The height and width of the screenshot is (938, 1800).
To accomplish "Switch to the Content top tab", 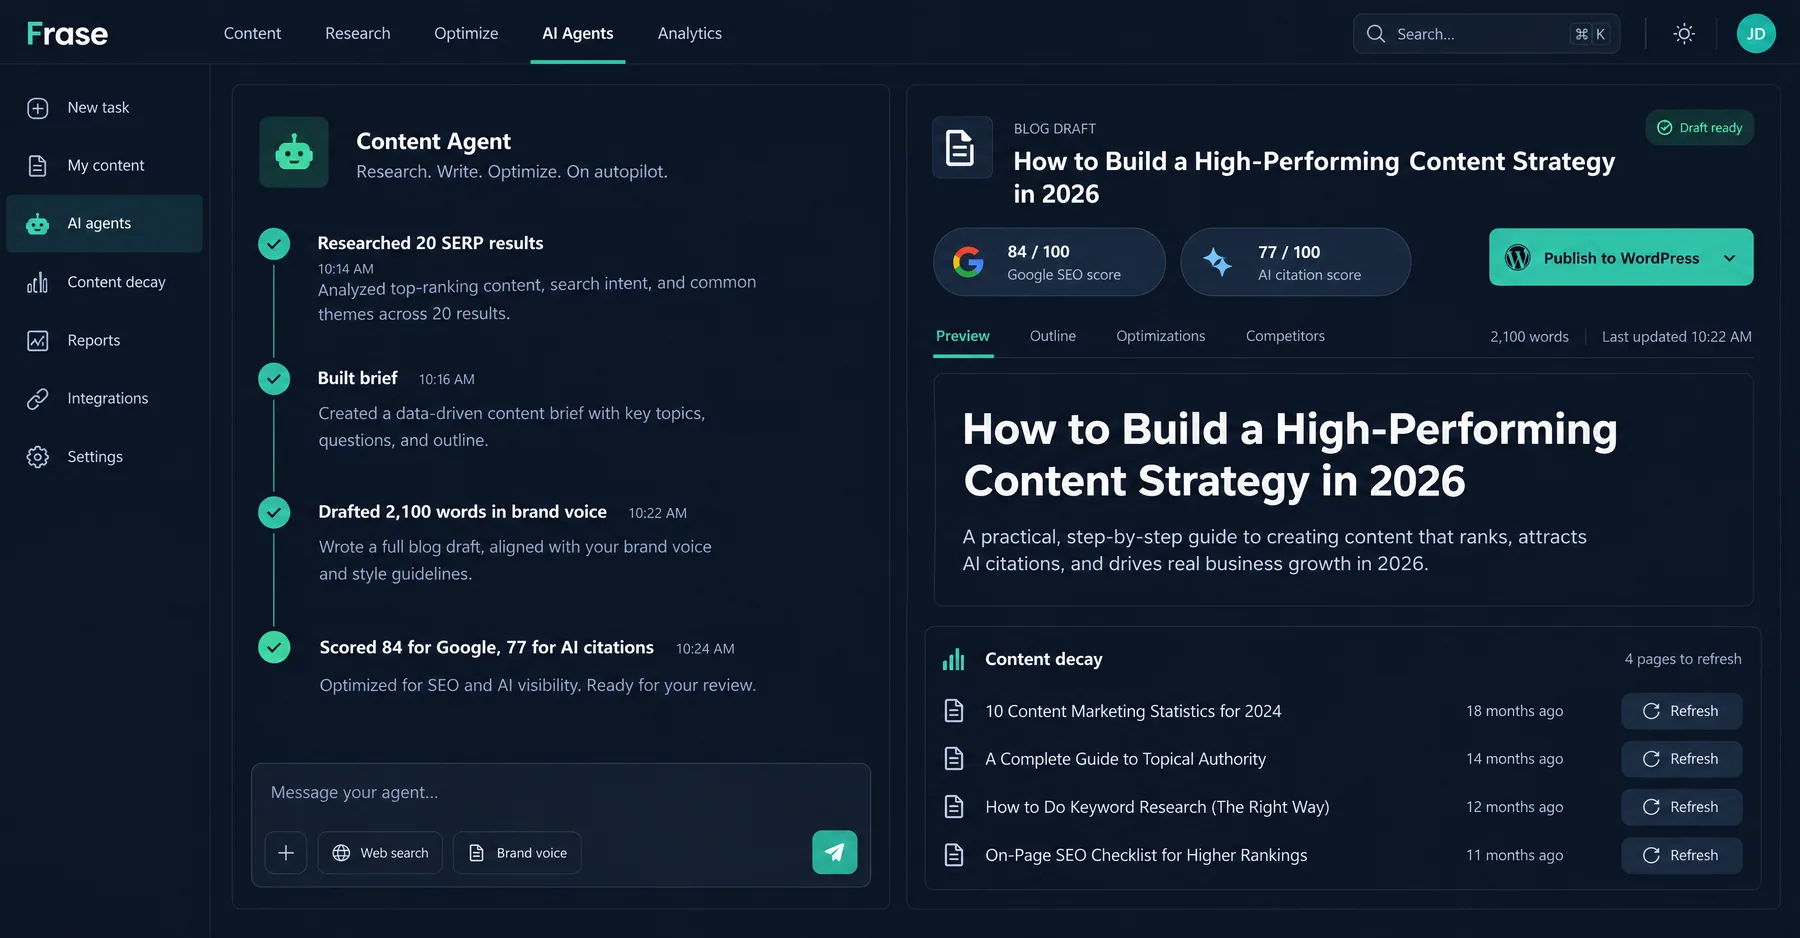I will [x=252, y=33].
